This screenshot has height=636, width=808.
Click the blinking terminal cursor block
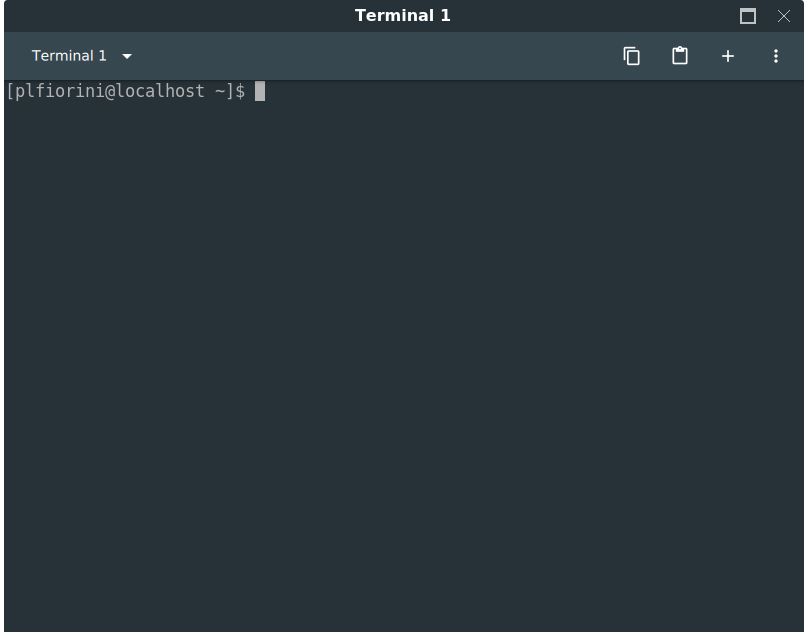pyautogui.click(x=261, y=91)
